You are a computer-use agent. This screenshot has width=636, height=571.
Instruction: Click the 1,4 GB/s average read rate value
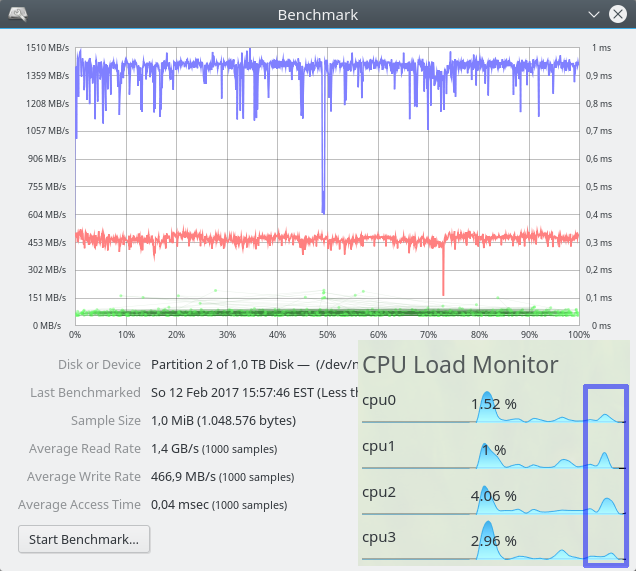[175, 449]
